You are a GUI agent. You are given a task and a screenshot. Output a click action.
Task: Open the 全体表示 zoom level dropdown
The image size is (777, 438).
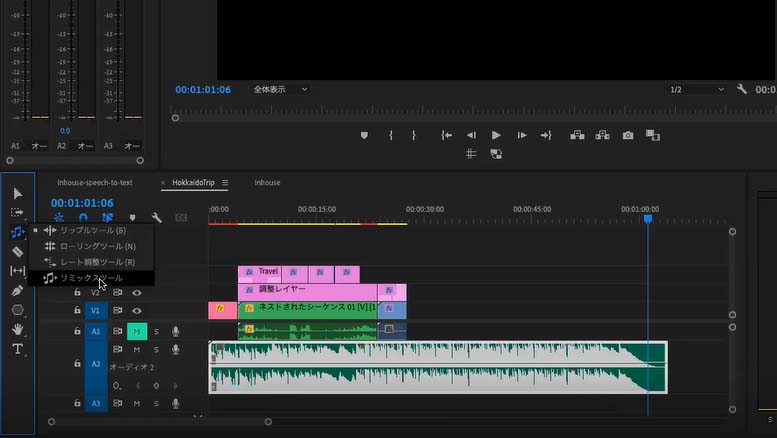pos(280,89)
